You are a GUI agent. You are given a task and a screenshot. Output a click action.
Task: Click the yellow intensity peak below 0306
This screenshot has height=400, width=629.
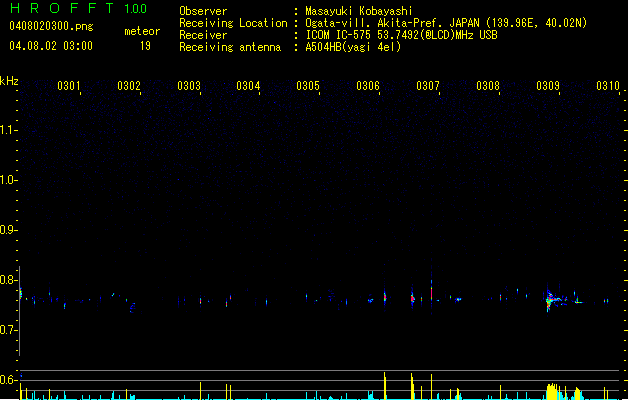tap(385, 386)
